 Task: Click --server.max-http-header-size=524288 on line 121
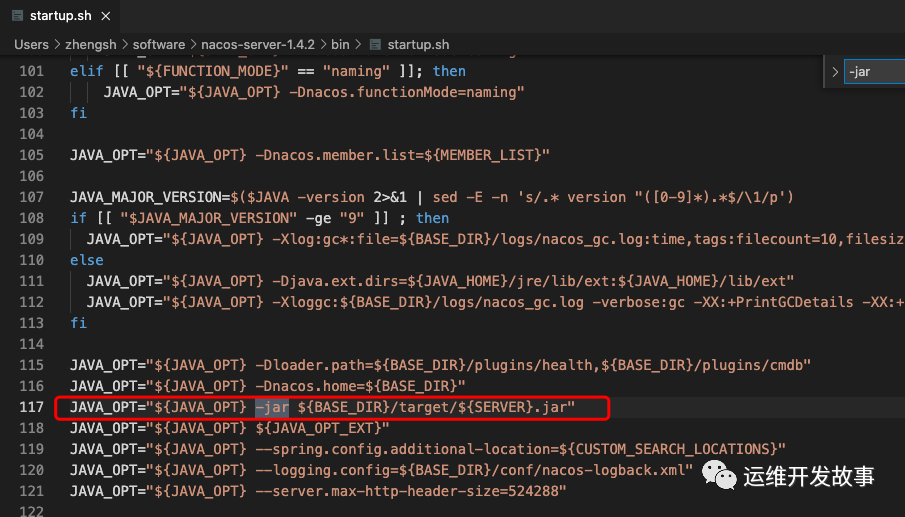click(407, 492)
